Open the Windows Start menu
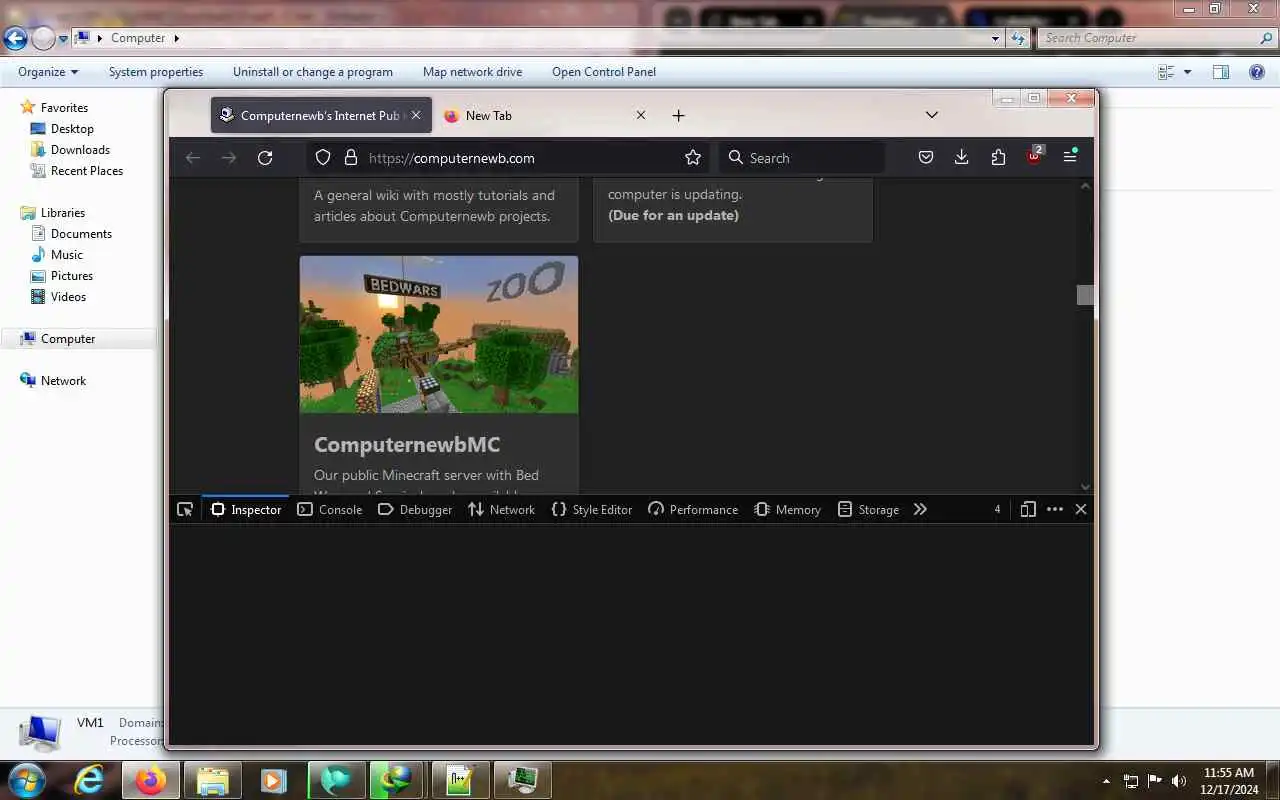 click(x=26, y=780)
